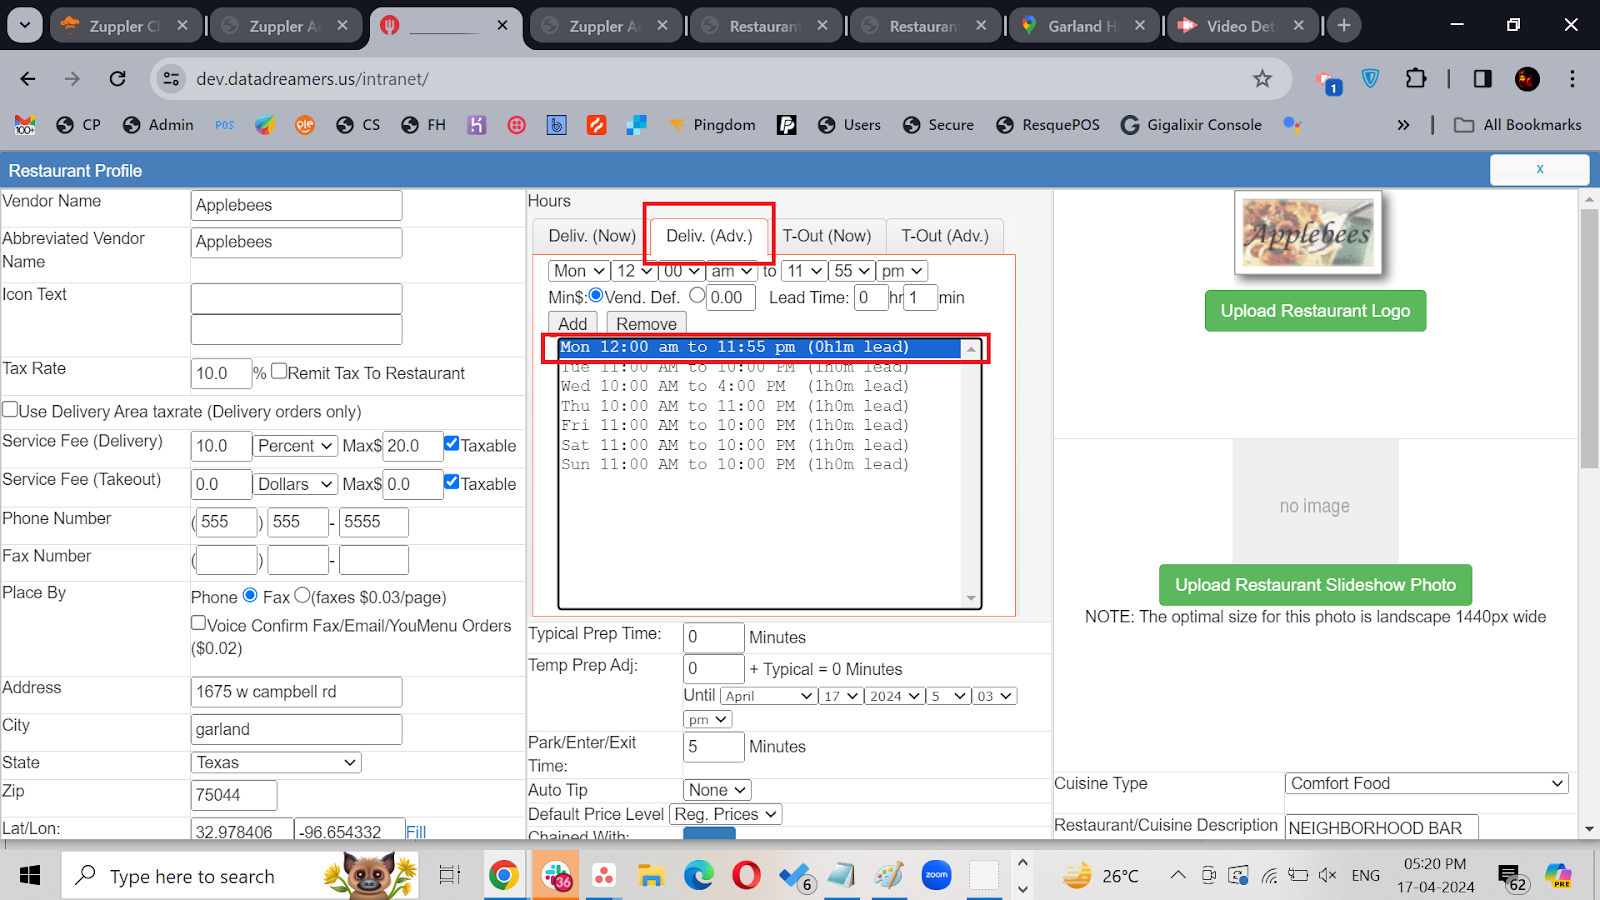Screen dimensions: 1600x900
Task: Enable Remit Tax To Restaurant checkbox
Action: coord(279,371)
